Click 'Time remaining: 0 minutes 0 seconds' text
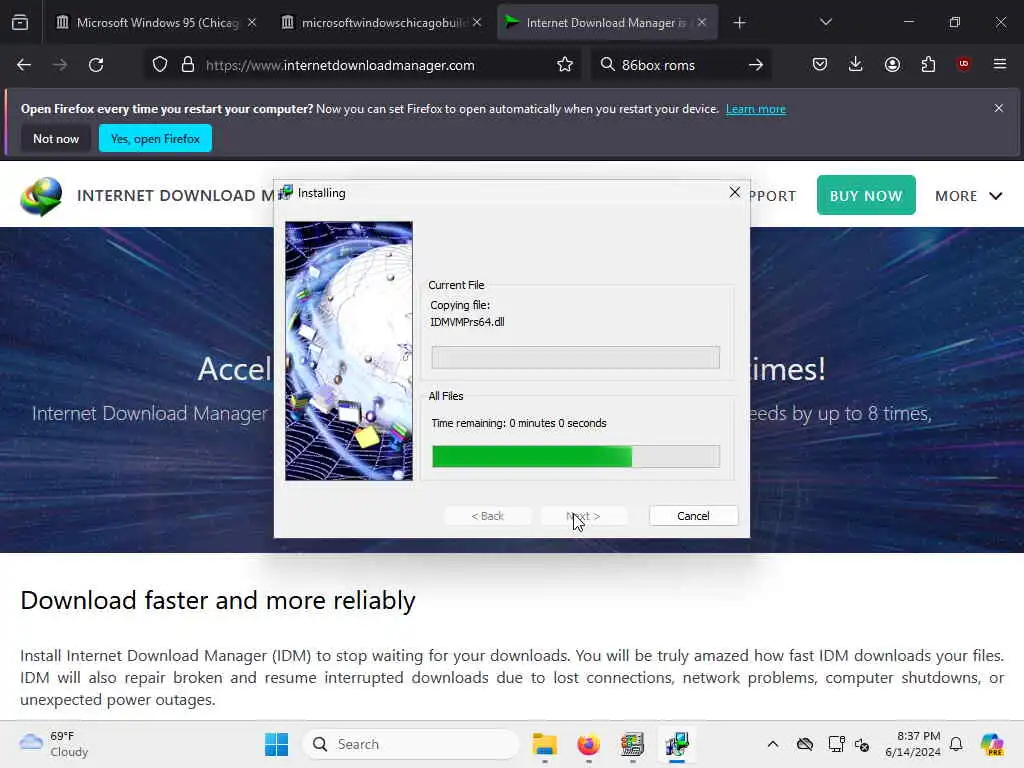This screenshot has height=768, width=1024. [519, 423]
